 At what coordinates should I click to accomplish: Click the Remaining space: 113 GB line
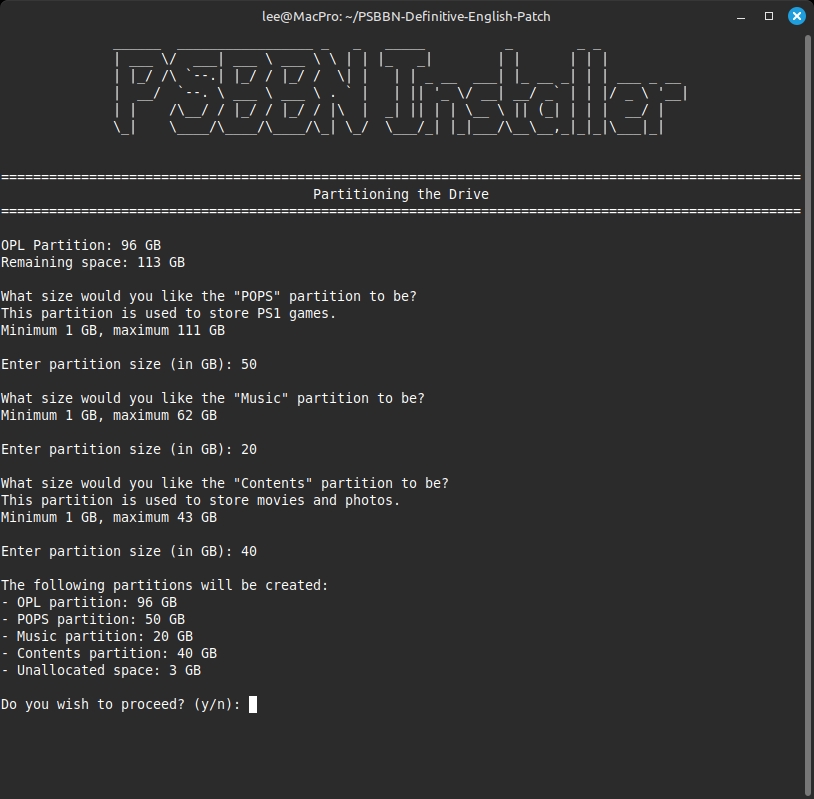[x=93, y=262]
